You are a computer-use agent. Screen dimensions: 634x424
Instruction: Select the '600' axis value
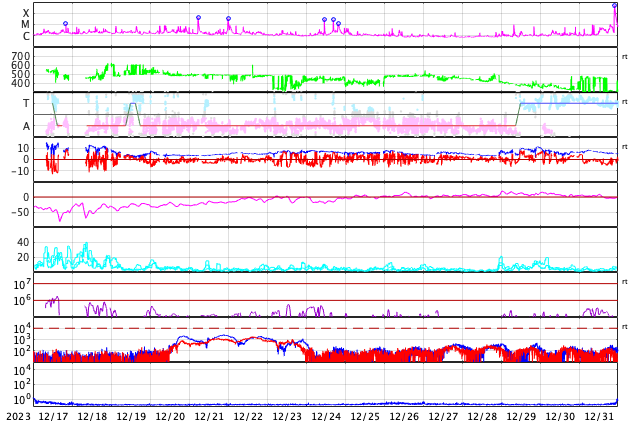pyautogui.click(x=20, y=65)
